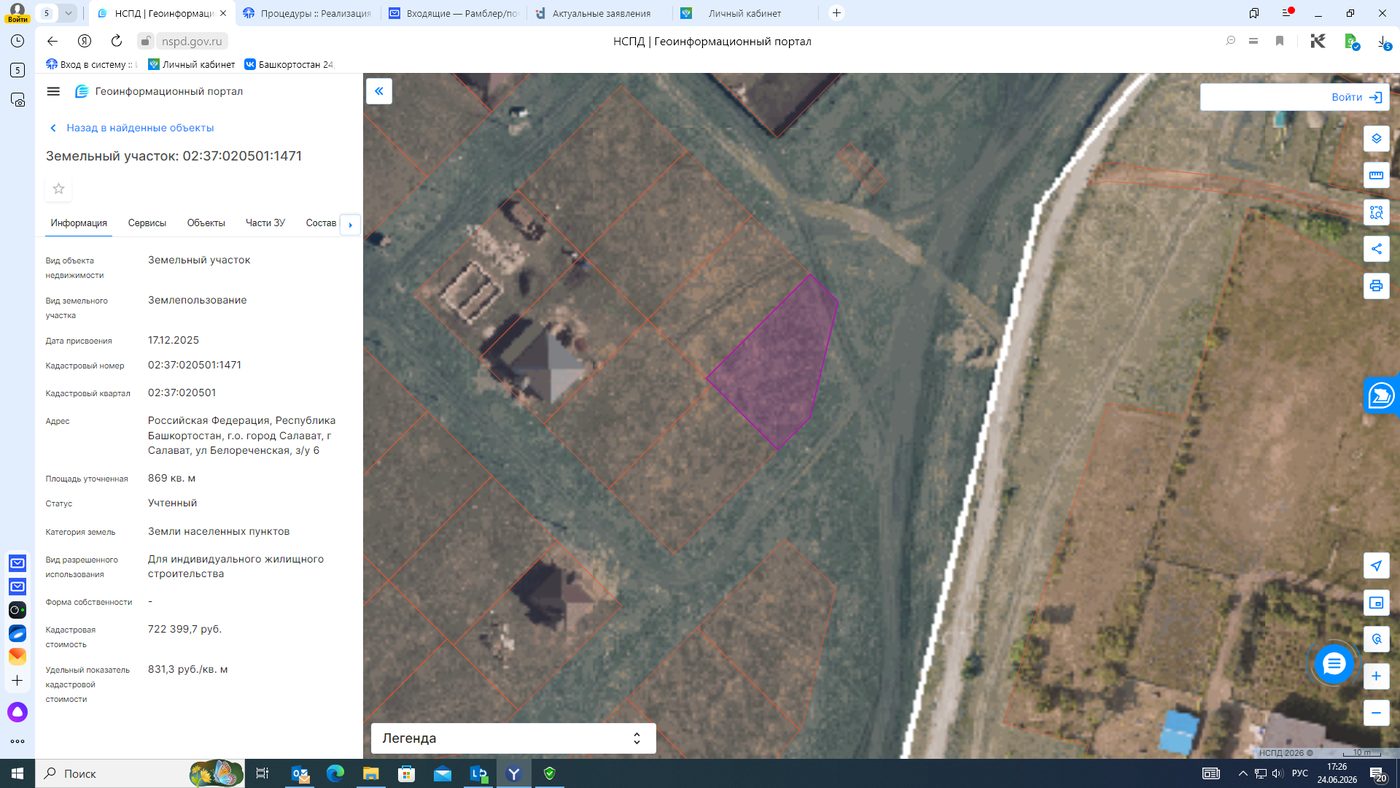Show more tabs with right arrow
The image size is (1400, 788).
[350, 225]
